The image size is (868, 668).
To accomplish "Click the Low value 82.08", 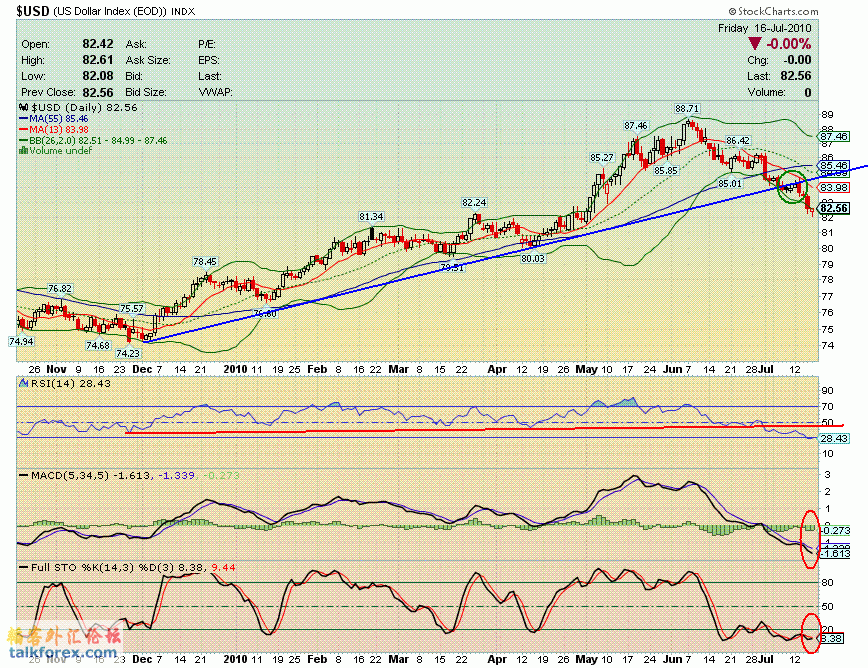I will pos(98,76).
